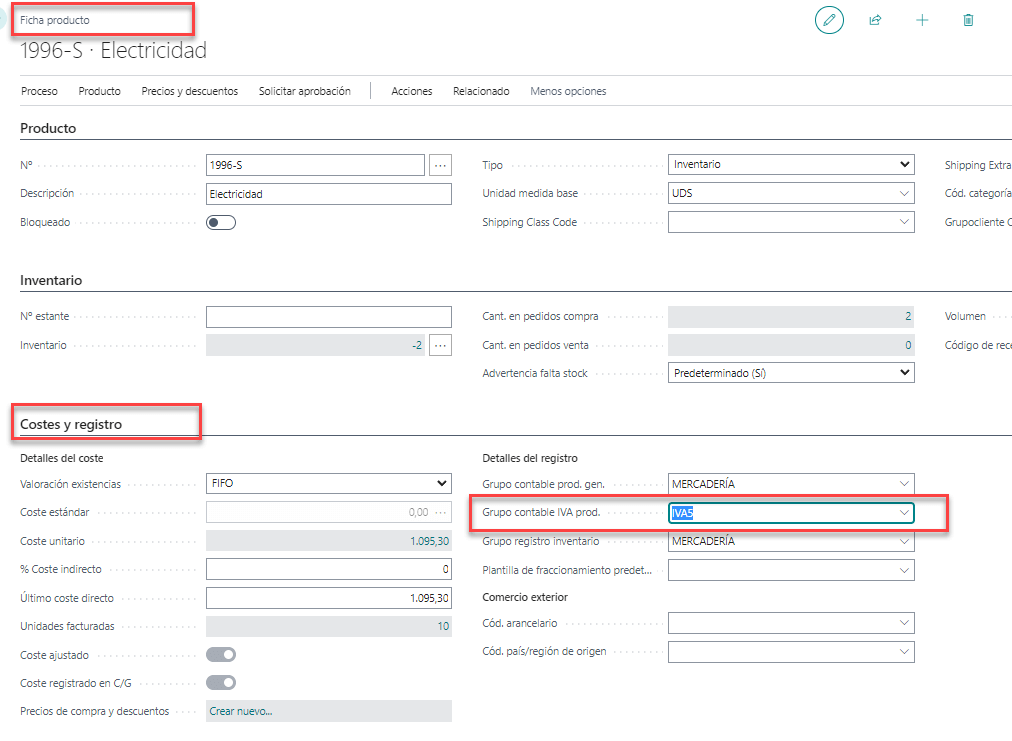The width and height of the screenshot is (1012, 741).
Task: Toggle the Bloqueado switch
Action: pos(221,222)
